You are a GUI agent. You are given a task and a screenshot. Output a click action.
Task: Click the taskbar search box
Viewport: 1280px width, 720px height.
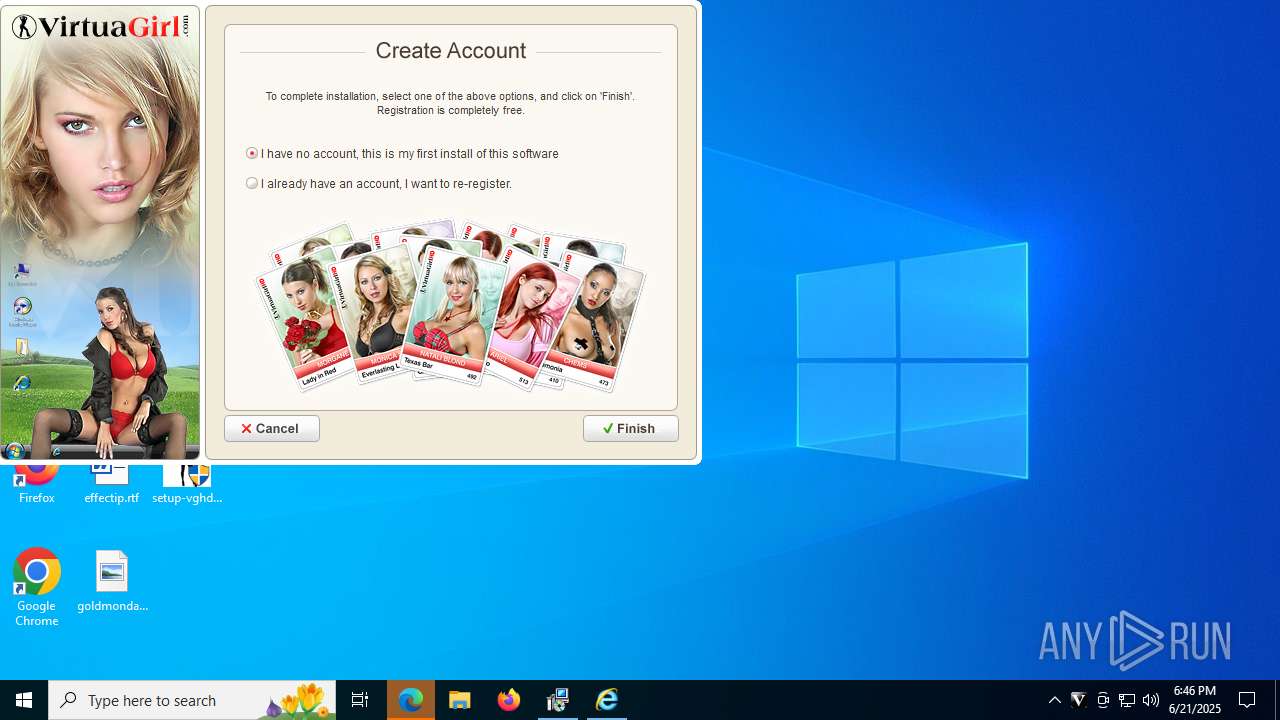click(x=192, y=700)
